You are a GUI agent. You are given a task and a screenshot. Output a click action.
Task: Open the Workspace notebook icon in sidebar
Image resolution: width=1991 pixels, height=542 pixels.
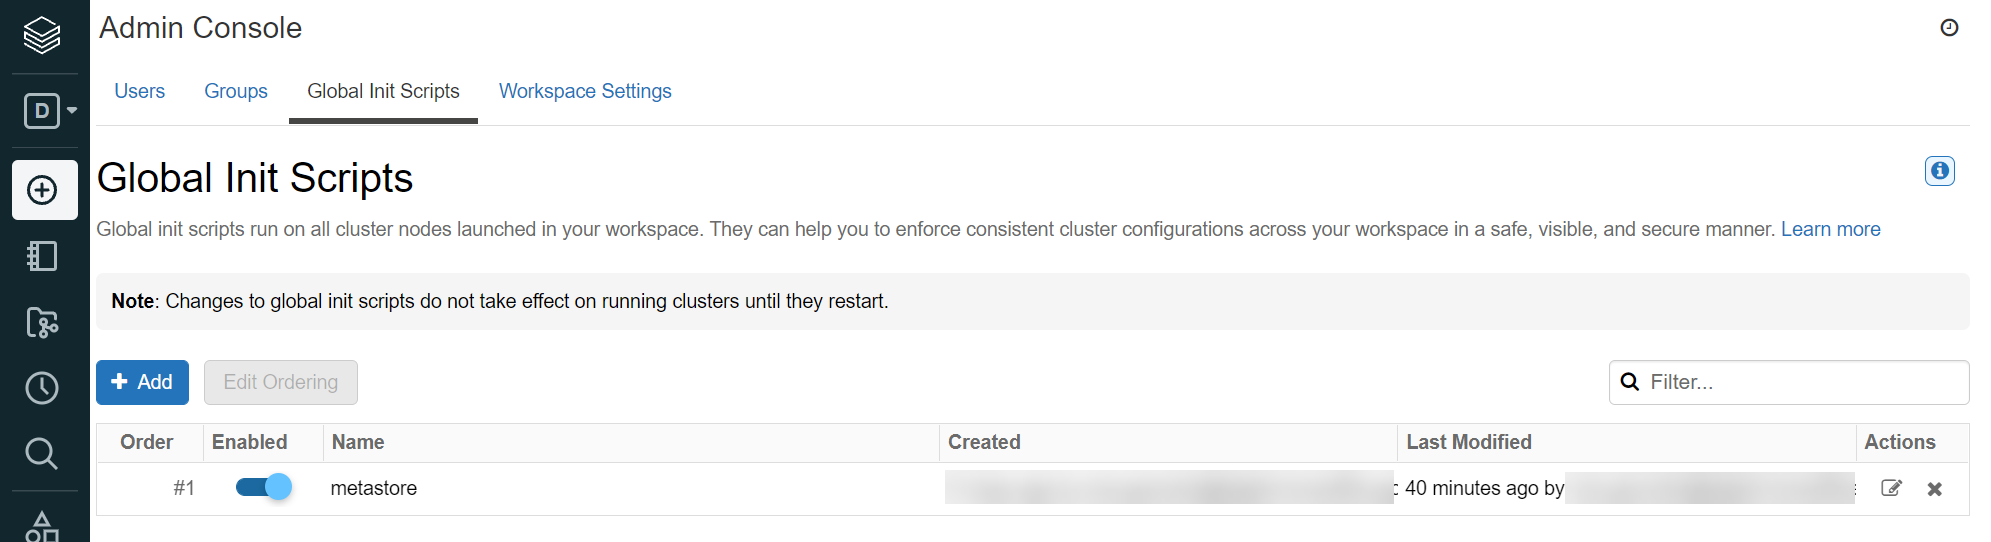42,256
